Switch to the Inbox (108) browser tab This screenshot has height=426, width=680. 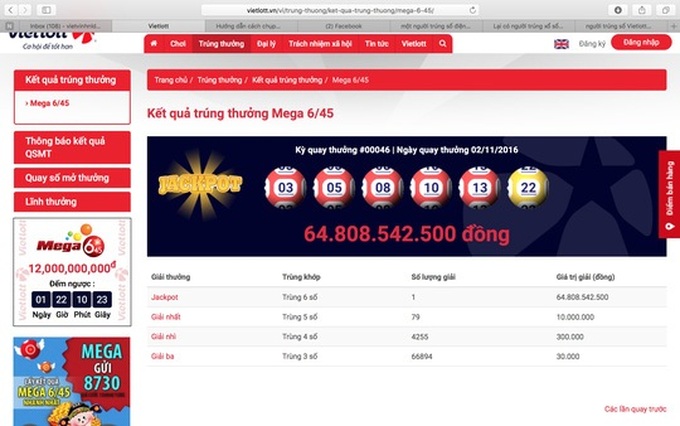65,26
